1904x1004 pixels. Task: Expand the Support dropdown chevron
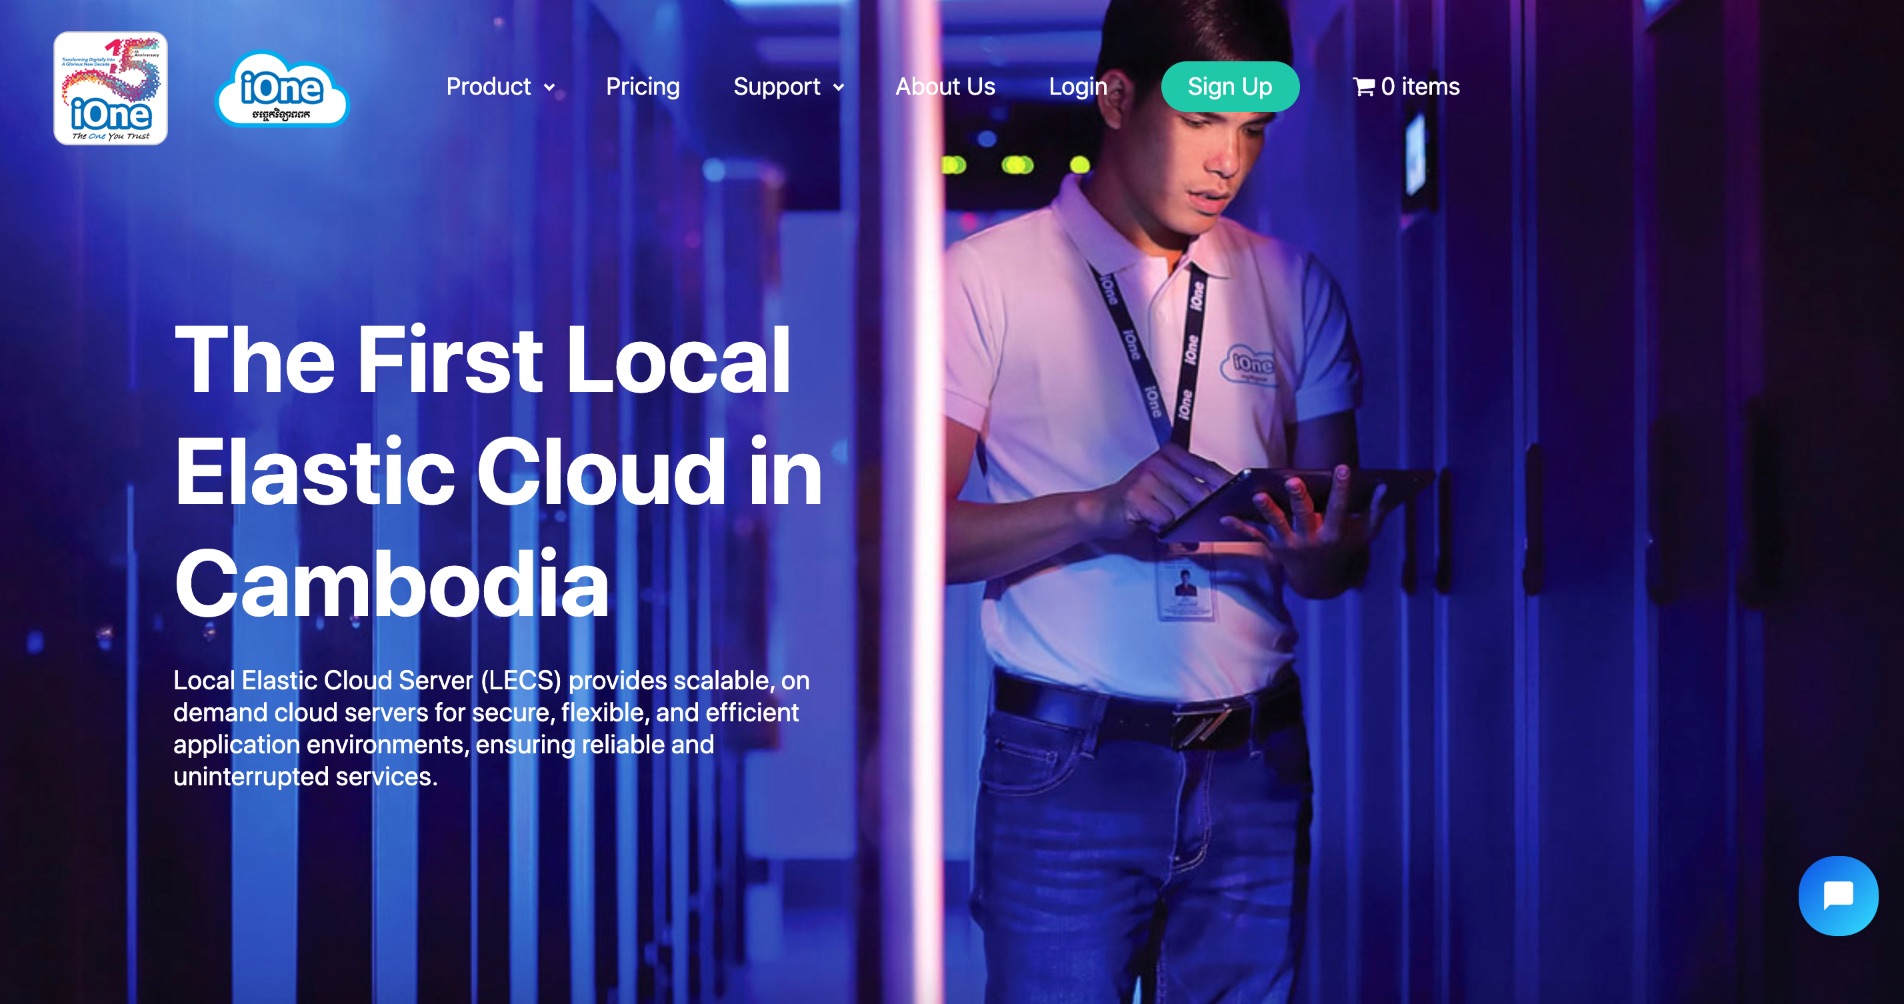(838, 88)
